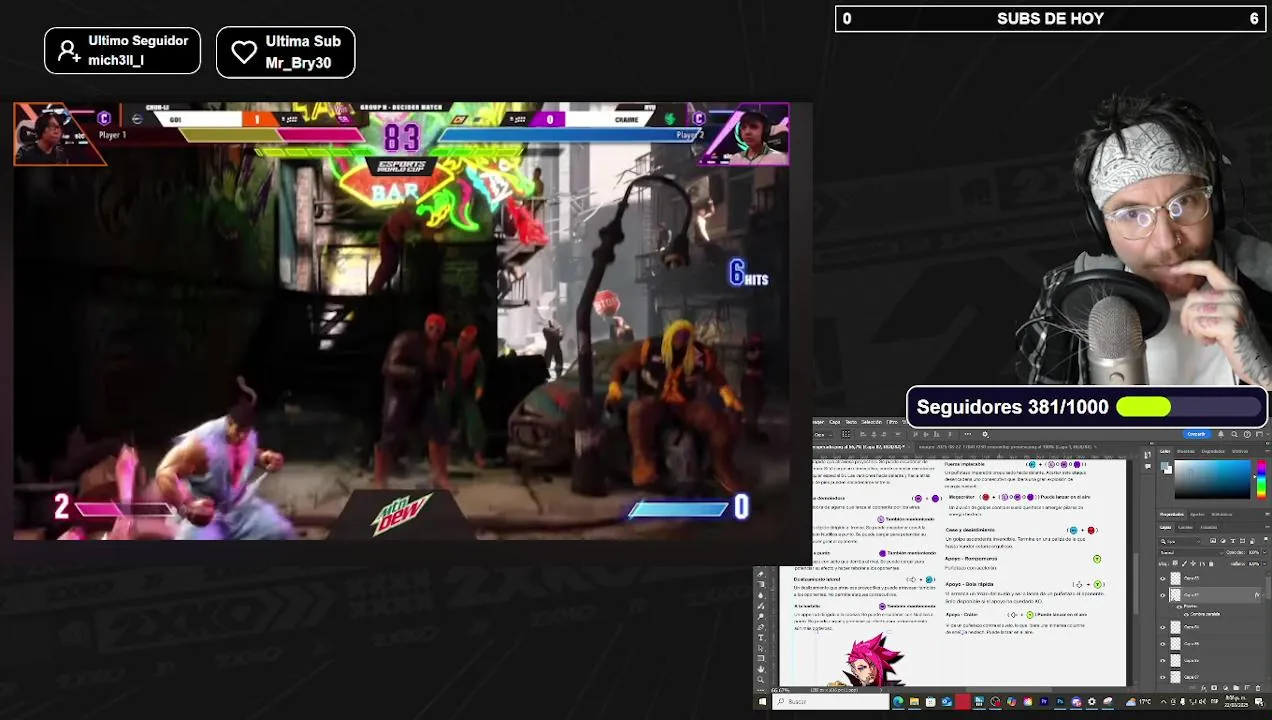
Task: Click the foreground color swatch
Action: pyautogui.click(x=1163, y=465)
